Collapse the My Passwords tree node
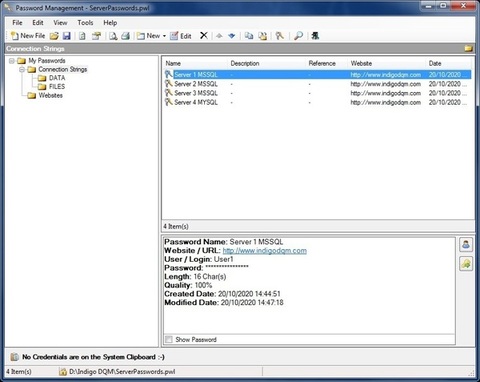The width and height of the screenshot is (480, 382). (x=12, y=61)
